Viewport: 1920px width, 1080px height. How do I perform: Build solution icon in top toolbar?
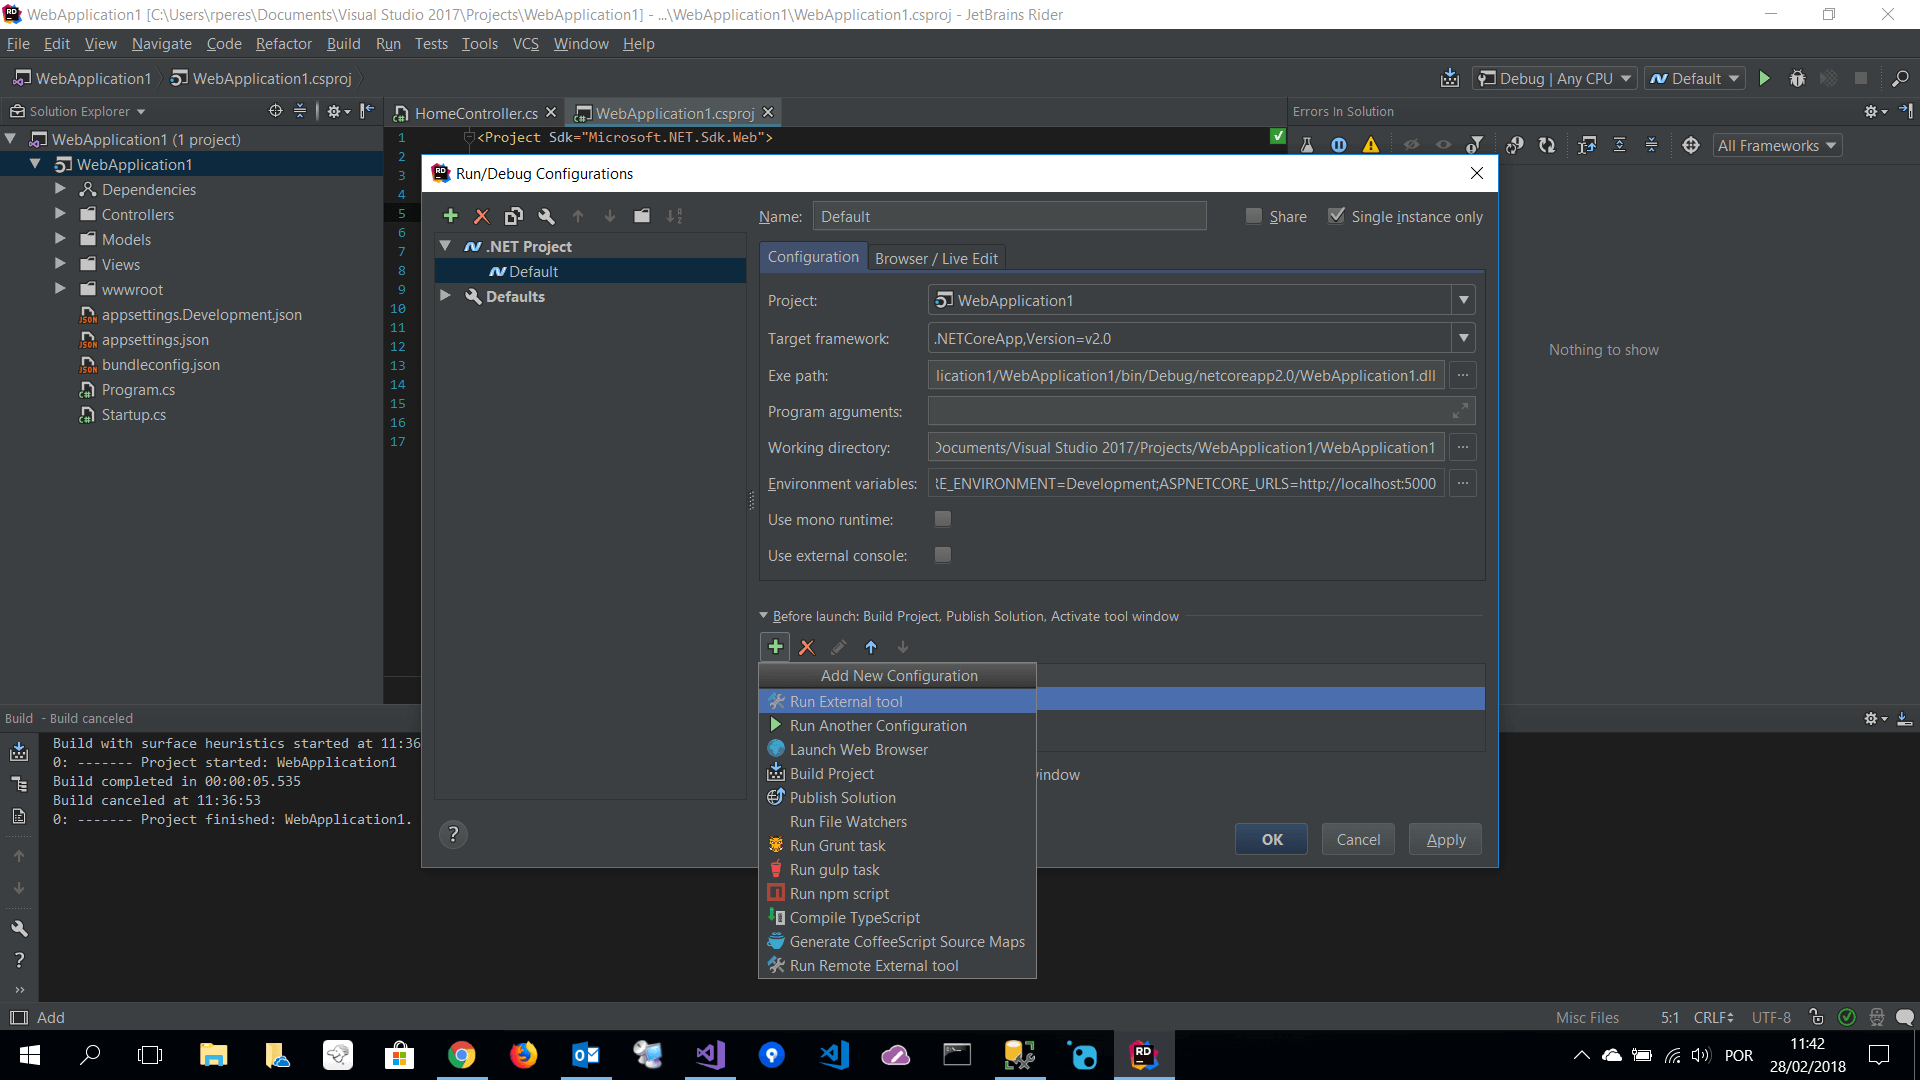1449,78
